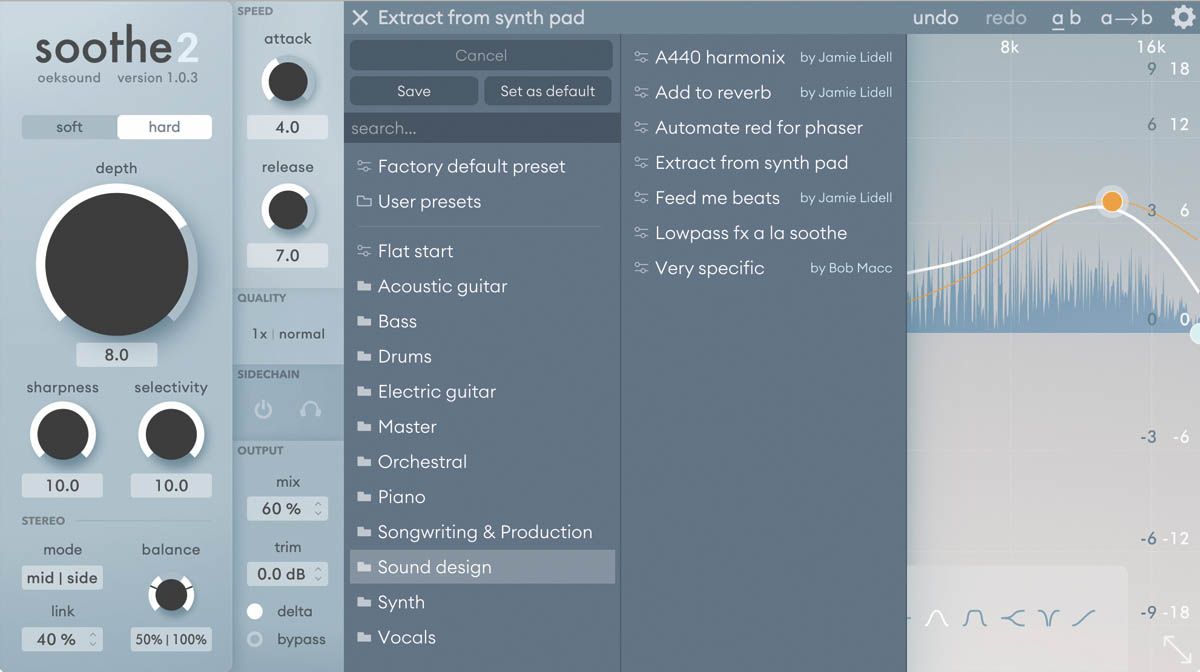Choose the high-shelf slope filter shape icon
Screen dimensions: 1200x672
[1084, 619]
